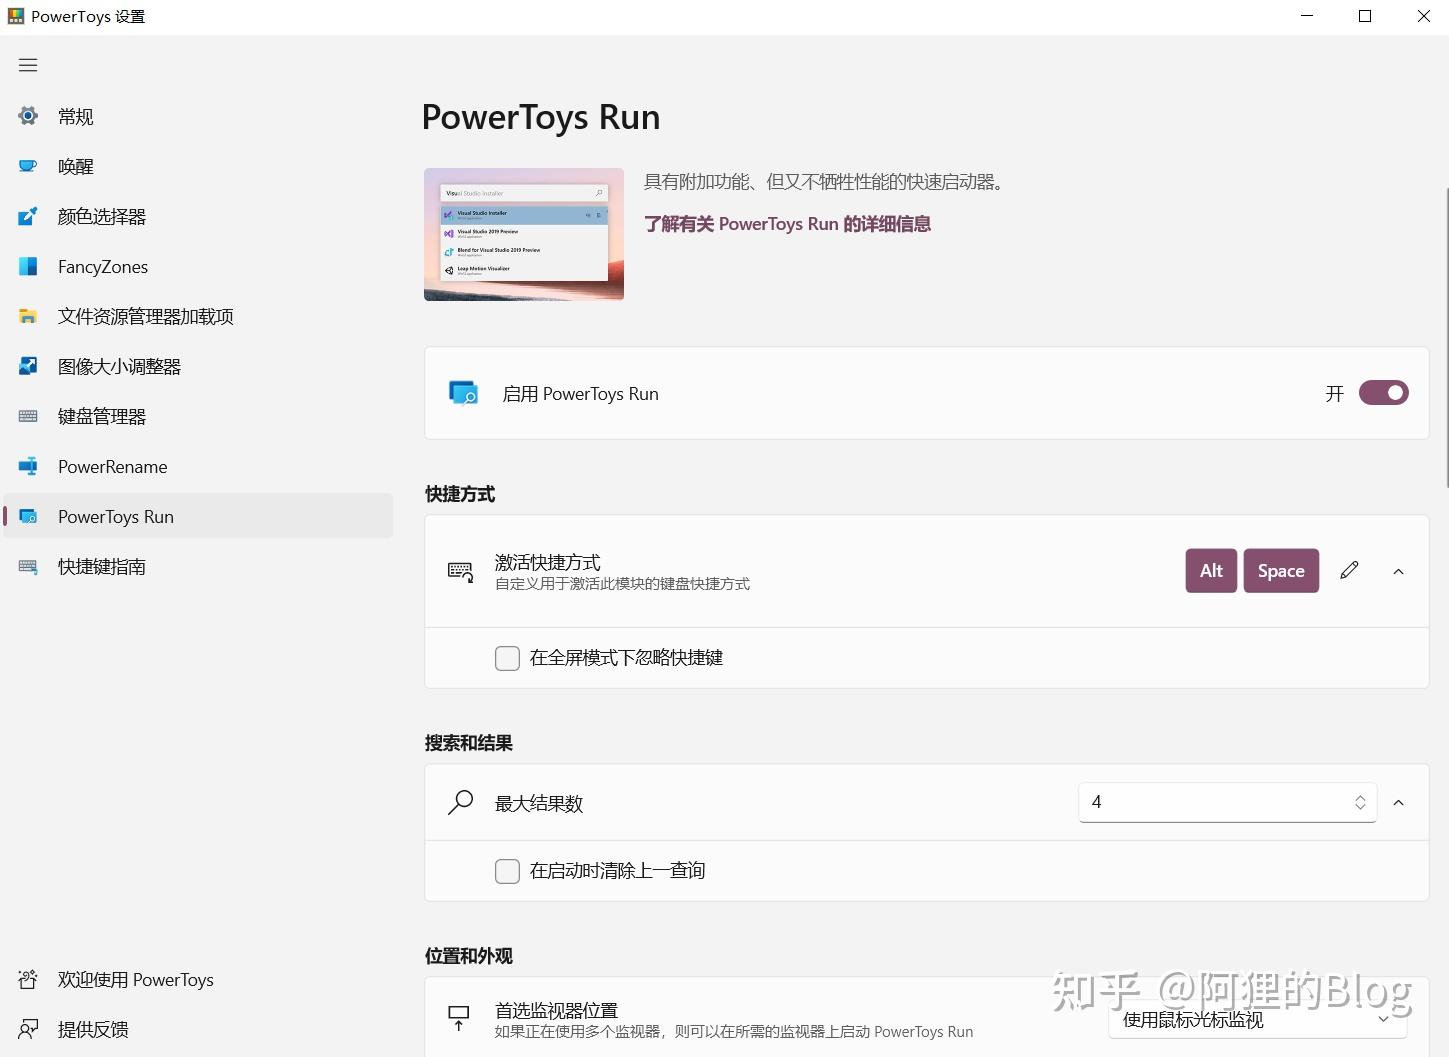The height and width of the screenshot is (1057, 1449).
Task: Select 文件资源管理器加载项 in sidebar
Action: (x=198, y=316)
